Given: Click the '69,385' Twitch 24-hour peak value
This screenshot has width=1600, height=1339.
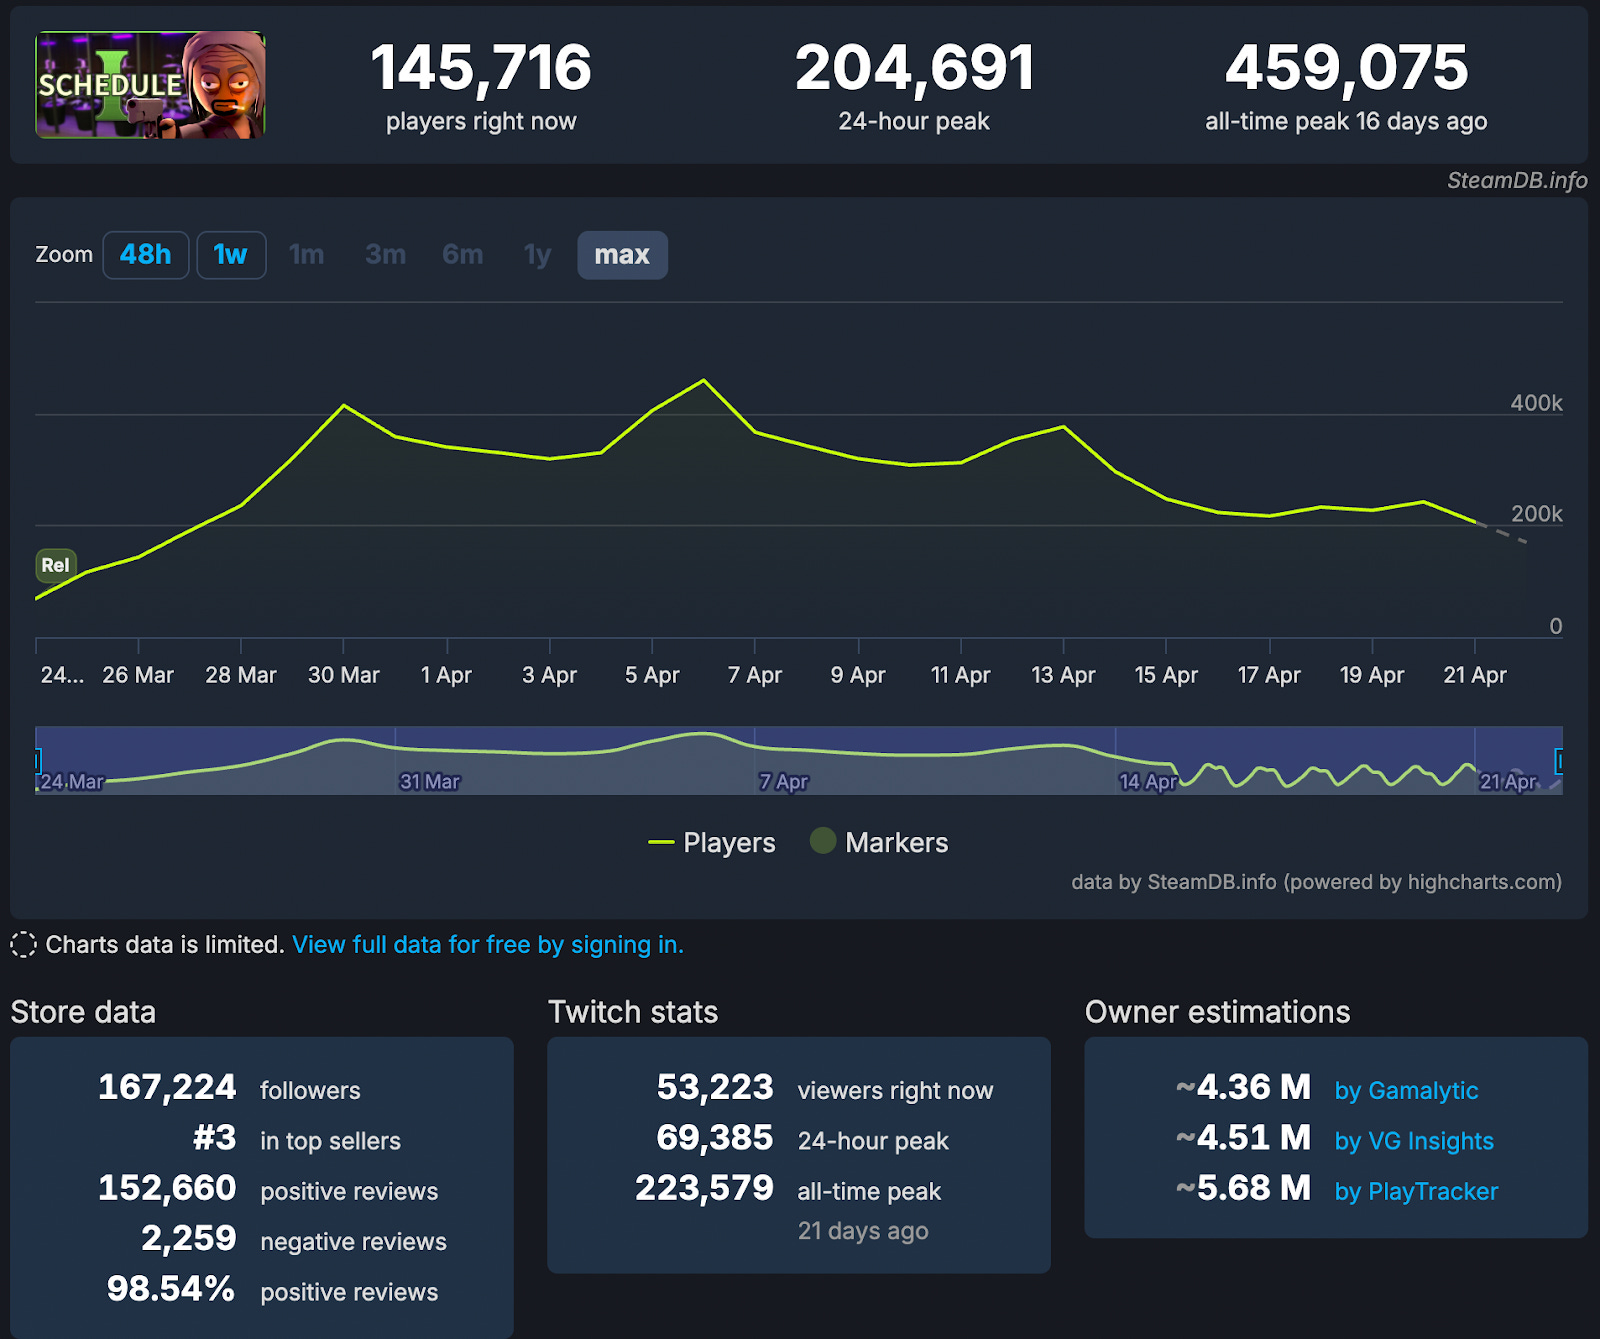Looking at the screenshot, I should pyautogui.click(x=715, y=1138).
